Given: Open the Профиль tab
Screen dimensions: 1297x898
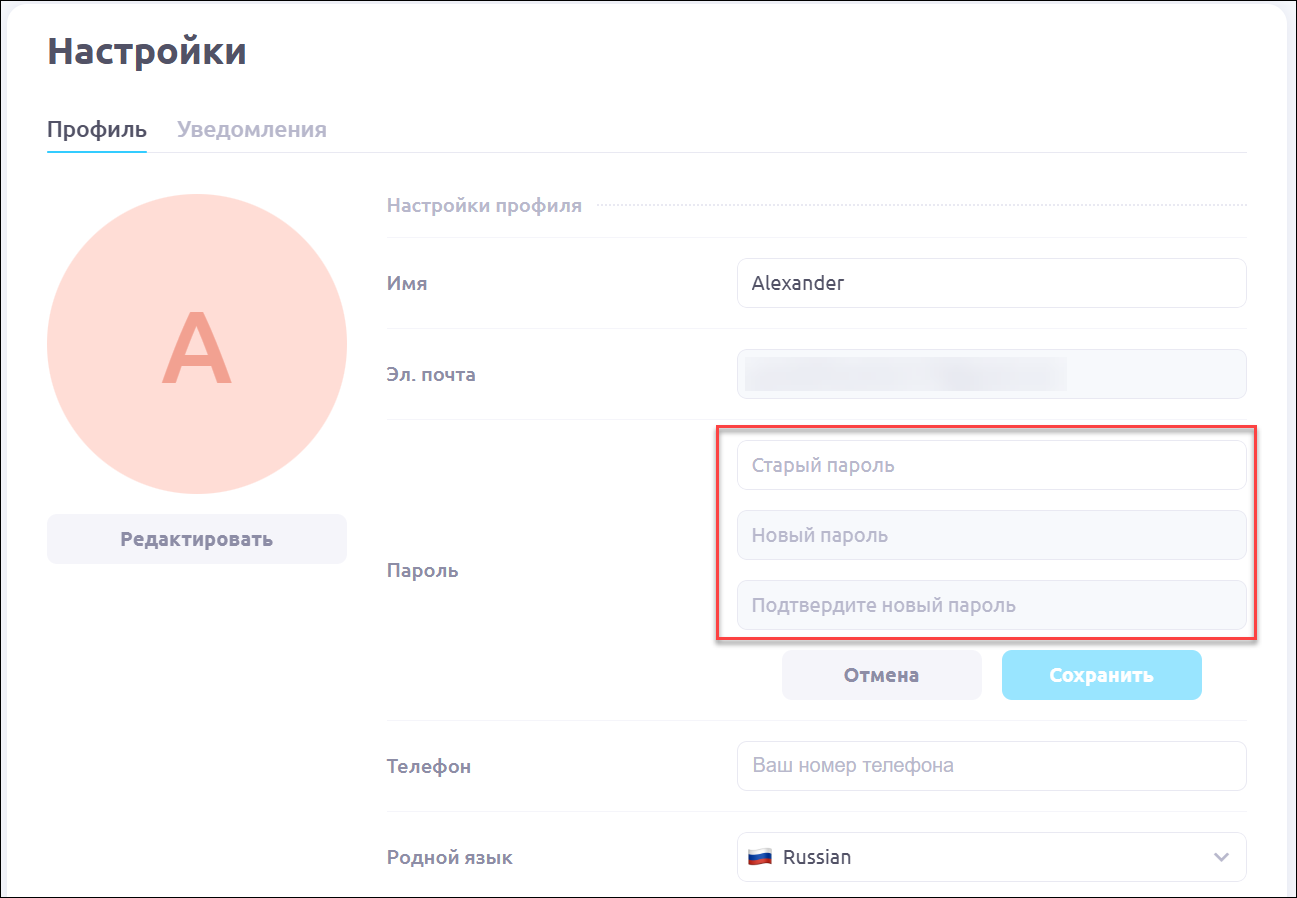Looking at the screenshot, I should click(97, 130).
